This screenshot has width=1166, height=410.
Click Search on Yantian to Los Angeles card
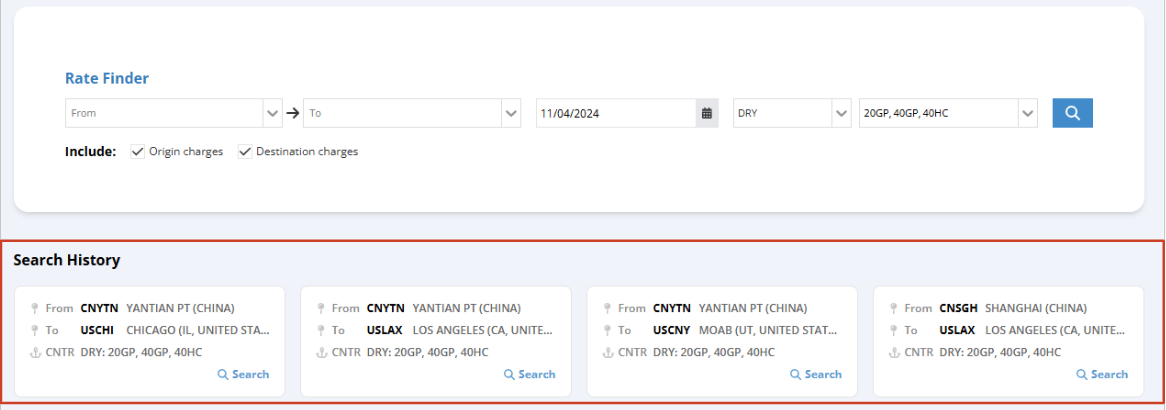[529, 374]
